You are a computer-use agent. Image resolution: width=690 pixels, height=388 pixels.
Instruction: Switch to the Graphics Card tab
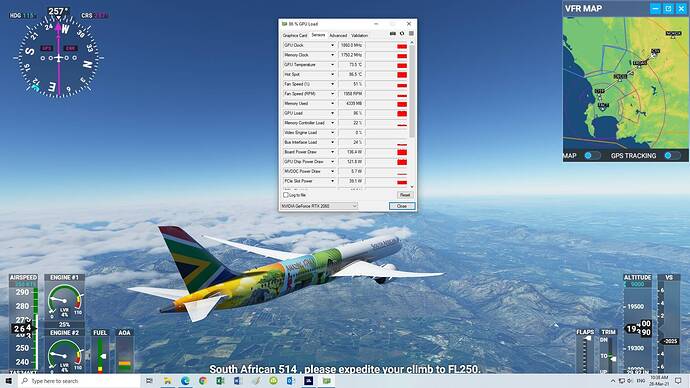coord(294,35)
